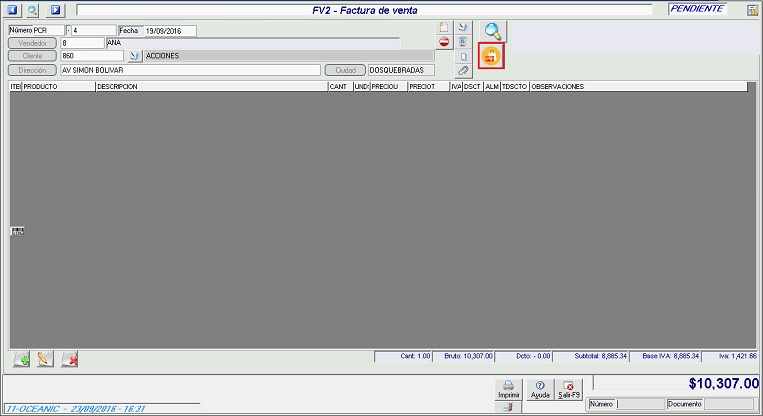Open Ayuda help

(x=540, y=389)
